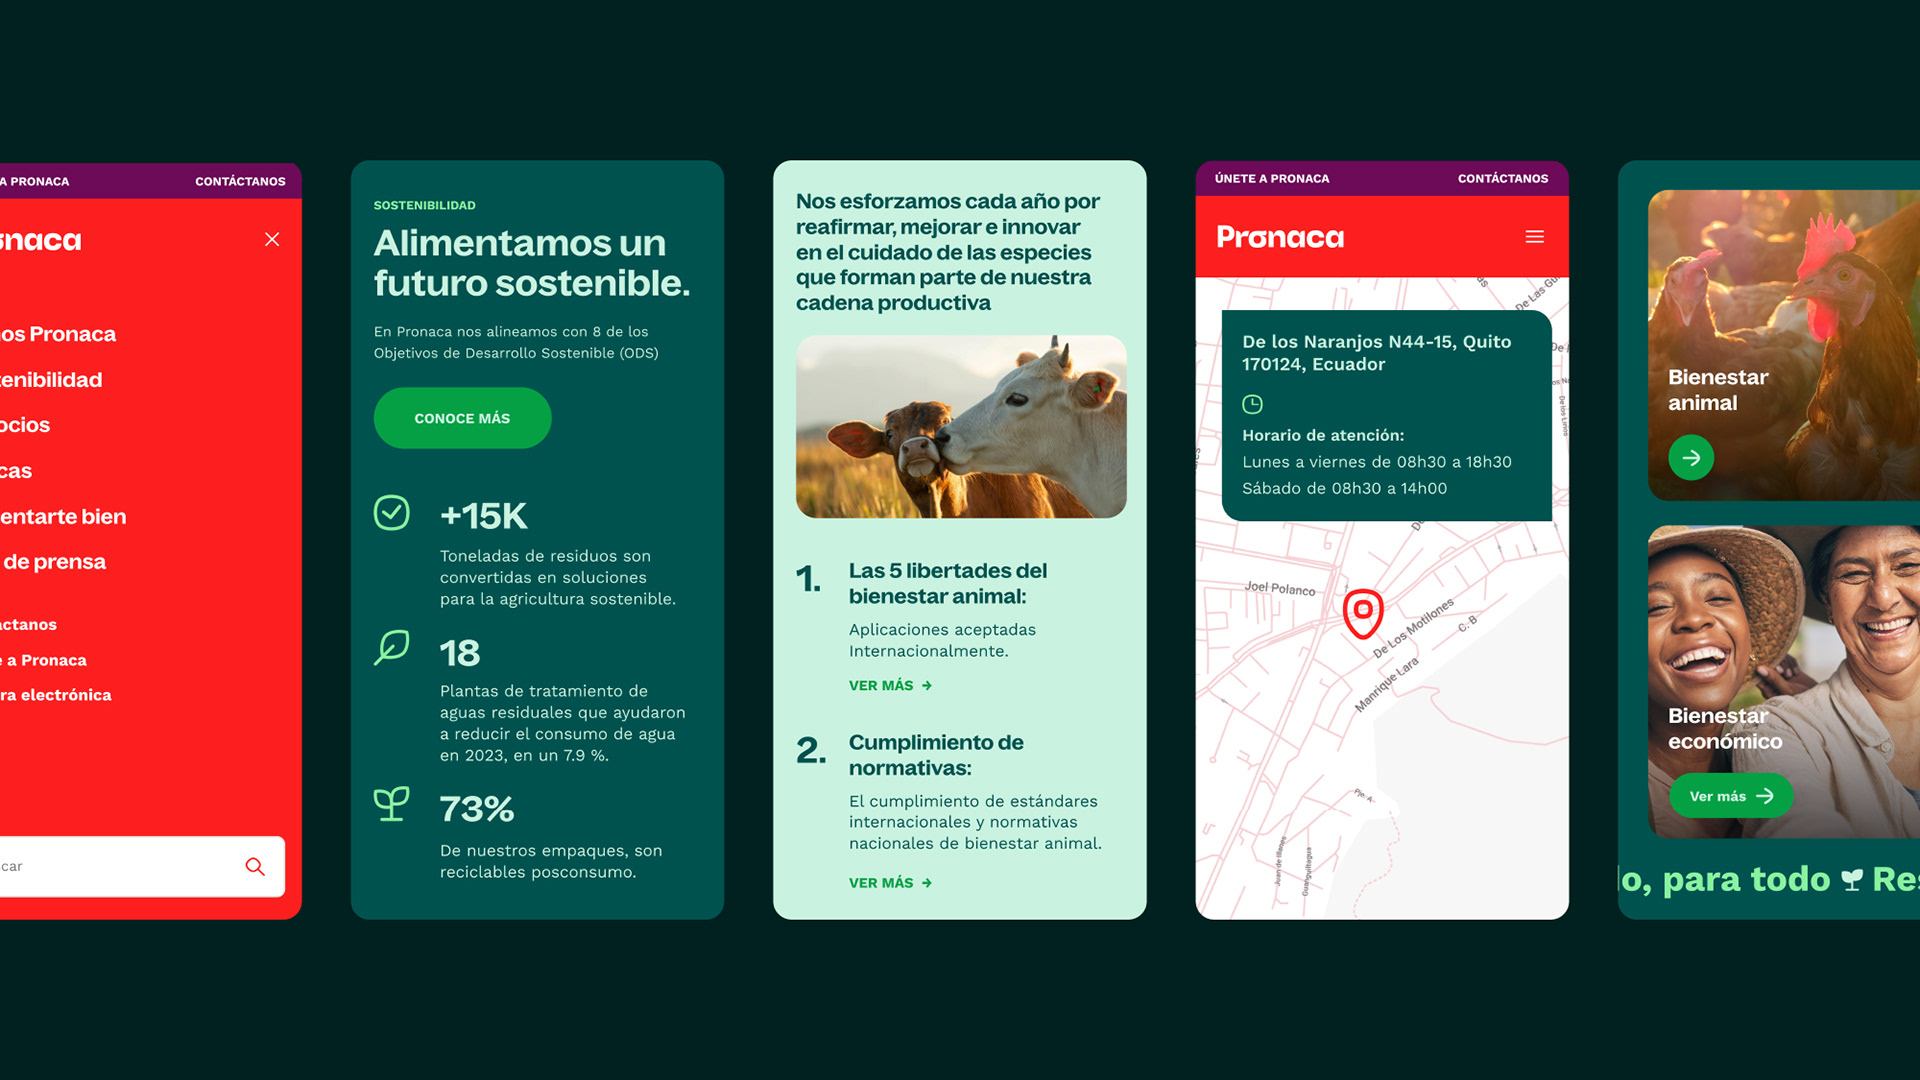Click the checkmark icon beside +15K
Viewport: 1920px width, 1080px height.
(392, 513)
